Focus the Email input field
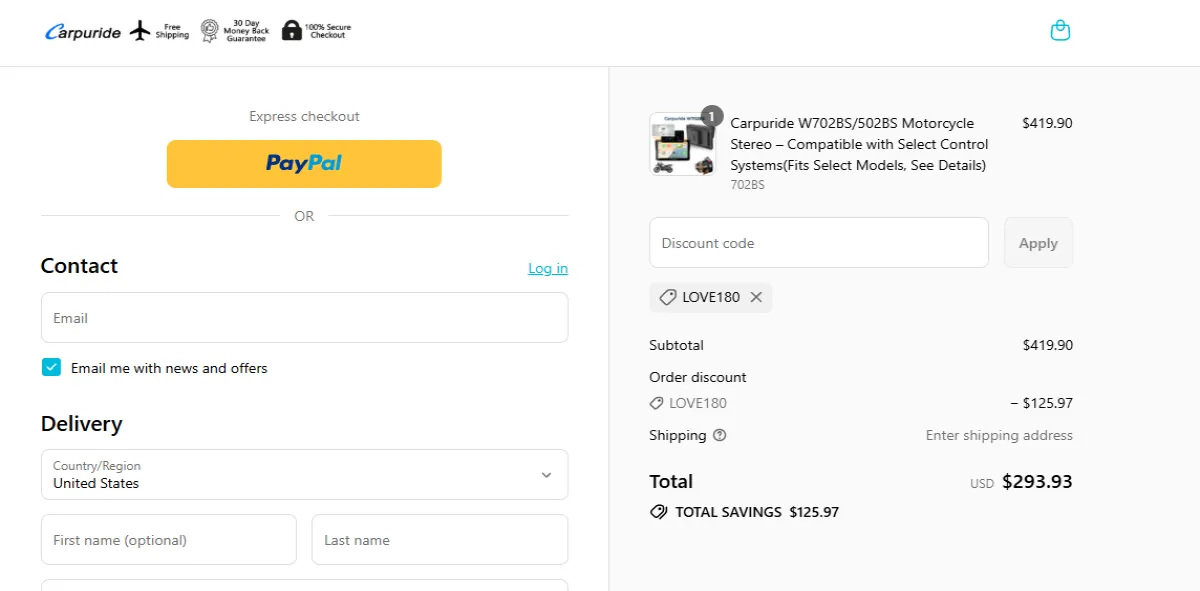The height and width of the screenshot is (591, 1200). click(x=304, y=317)
